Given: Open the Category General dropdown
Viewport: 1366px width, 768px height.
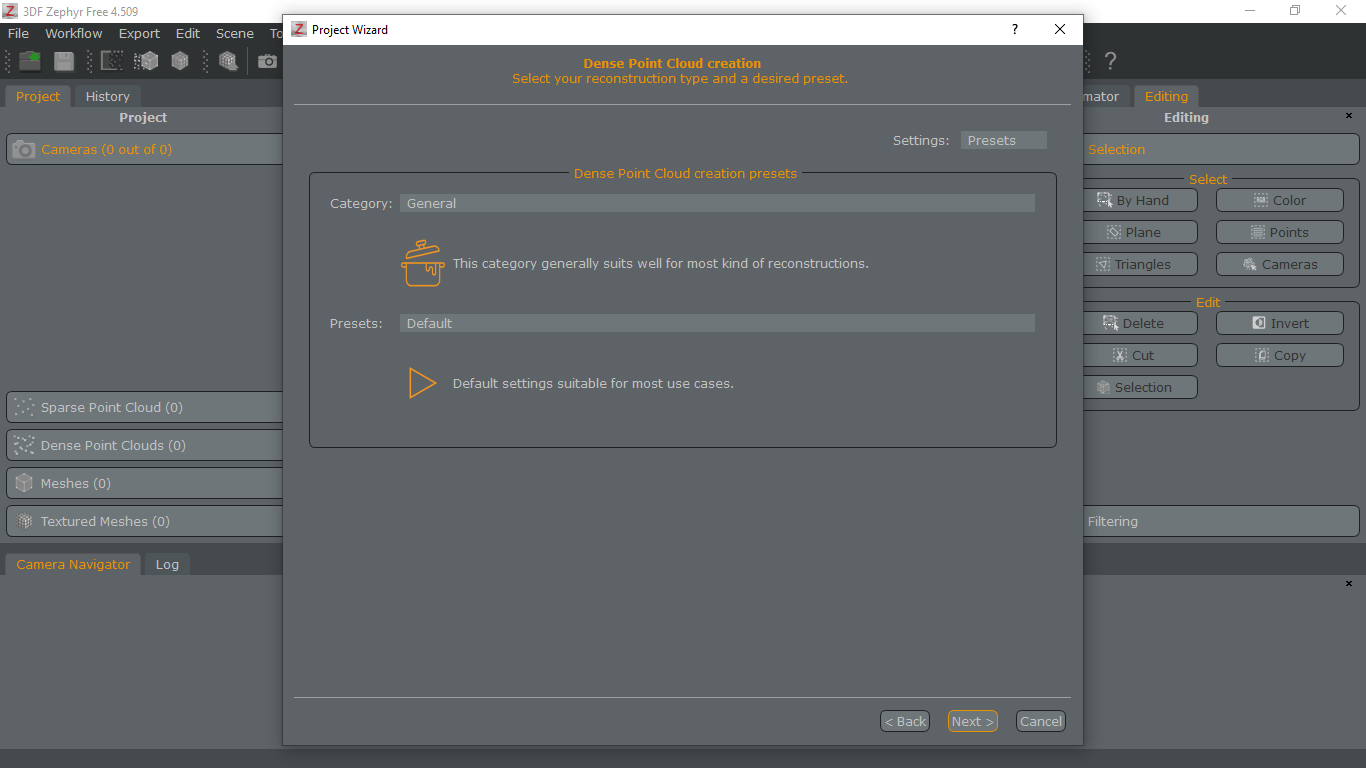Looking at the screenshot, I should click(717, 203).
